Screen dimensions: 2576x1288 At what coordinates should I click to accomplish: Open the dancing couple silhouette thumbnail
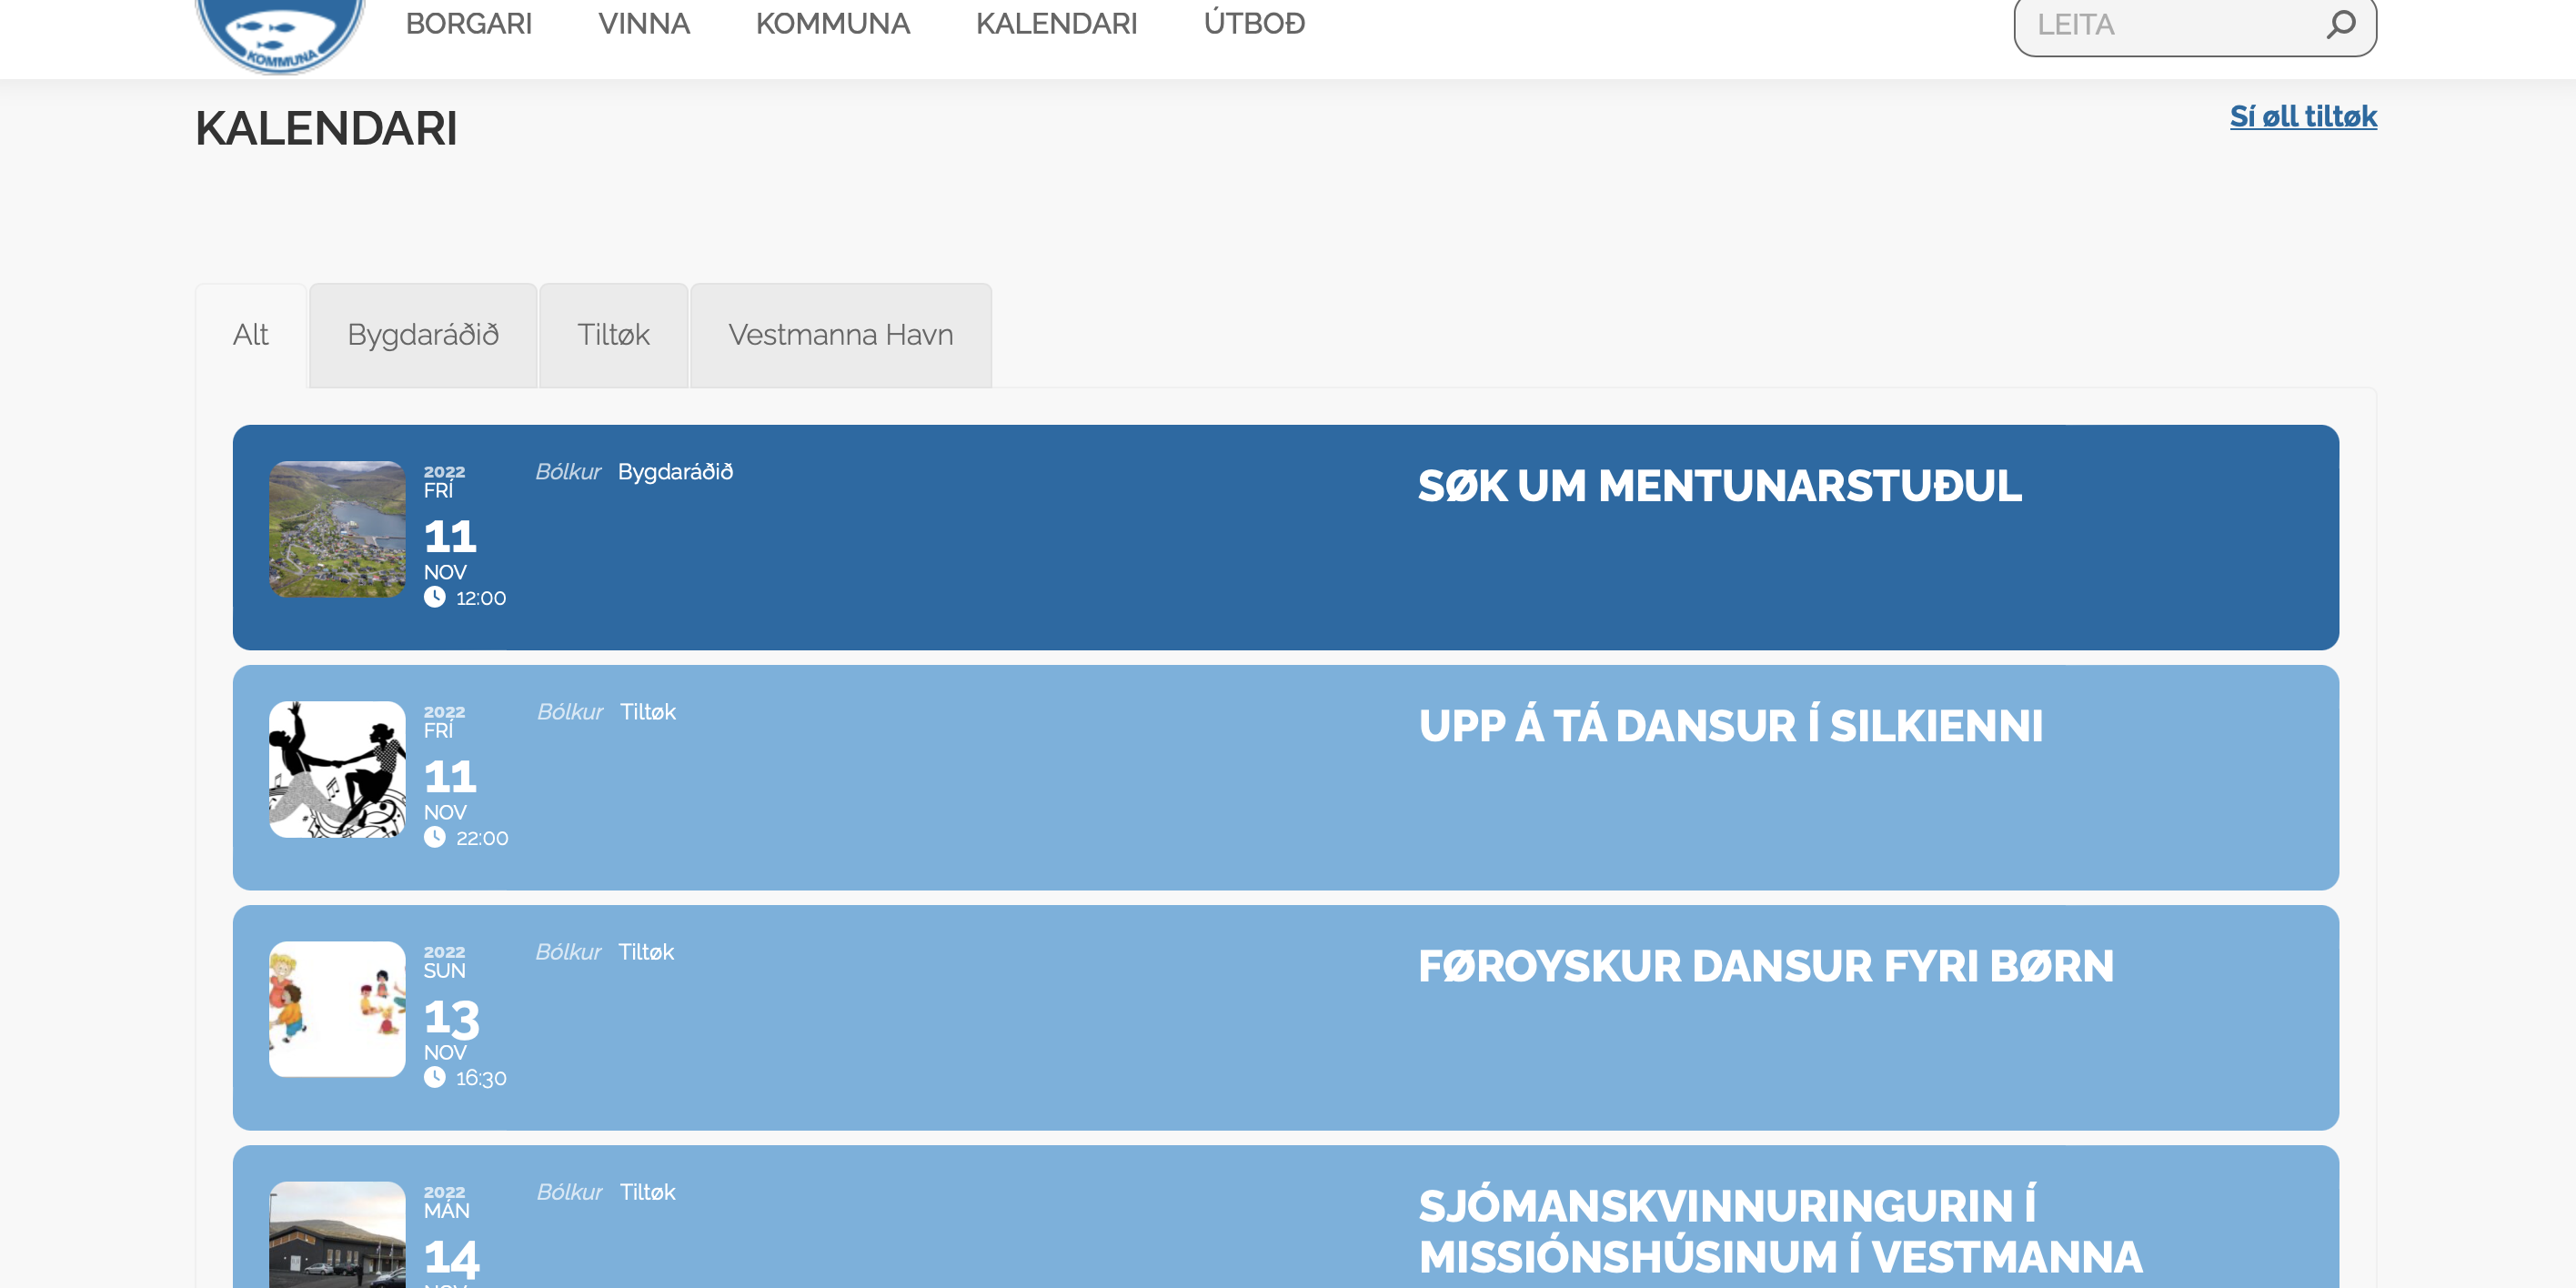tap(337, 769)
